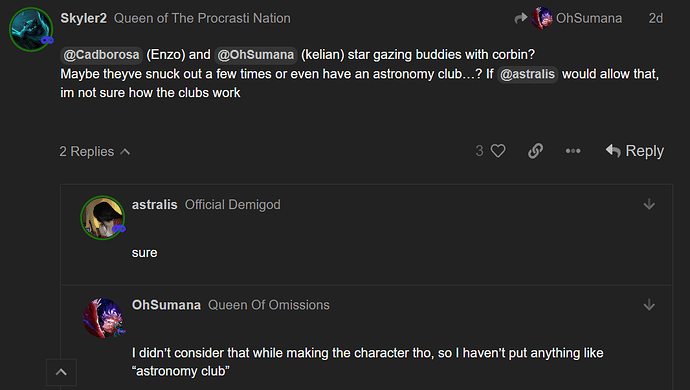Open the 2d post timestamp
The width and height of the screenshot is (690, 390).
(655, 18)
